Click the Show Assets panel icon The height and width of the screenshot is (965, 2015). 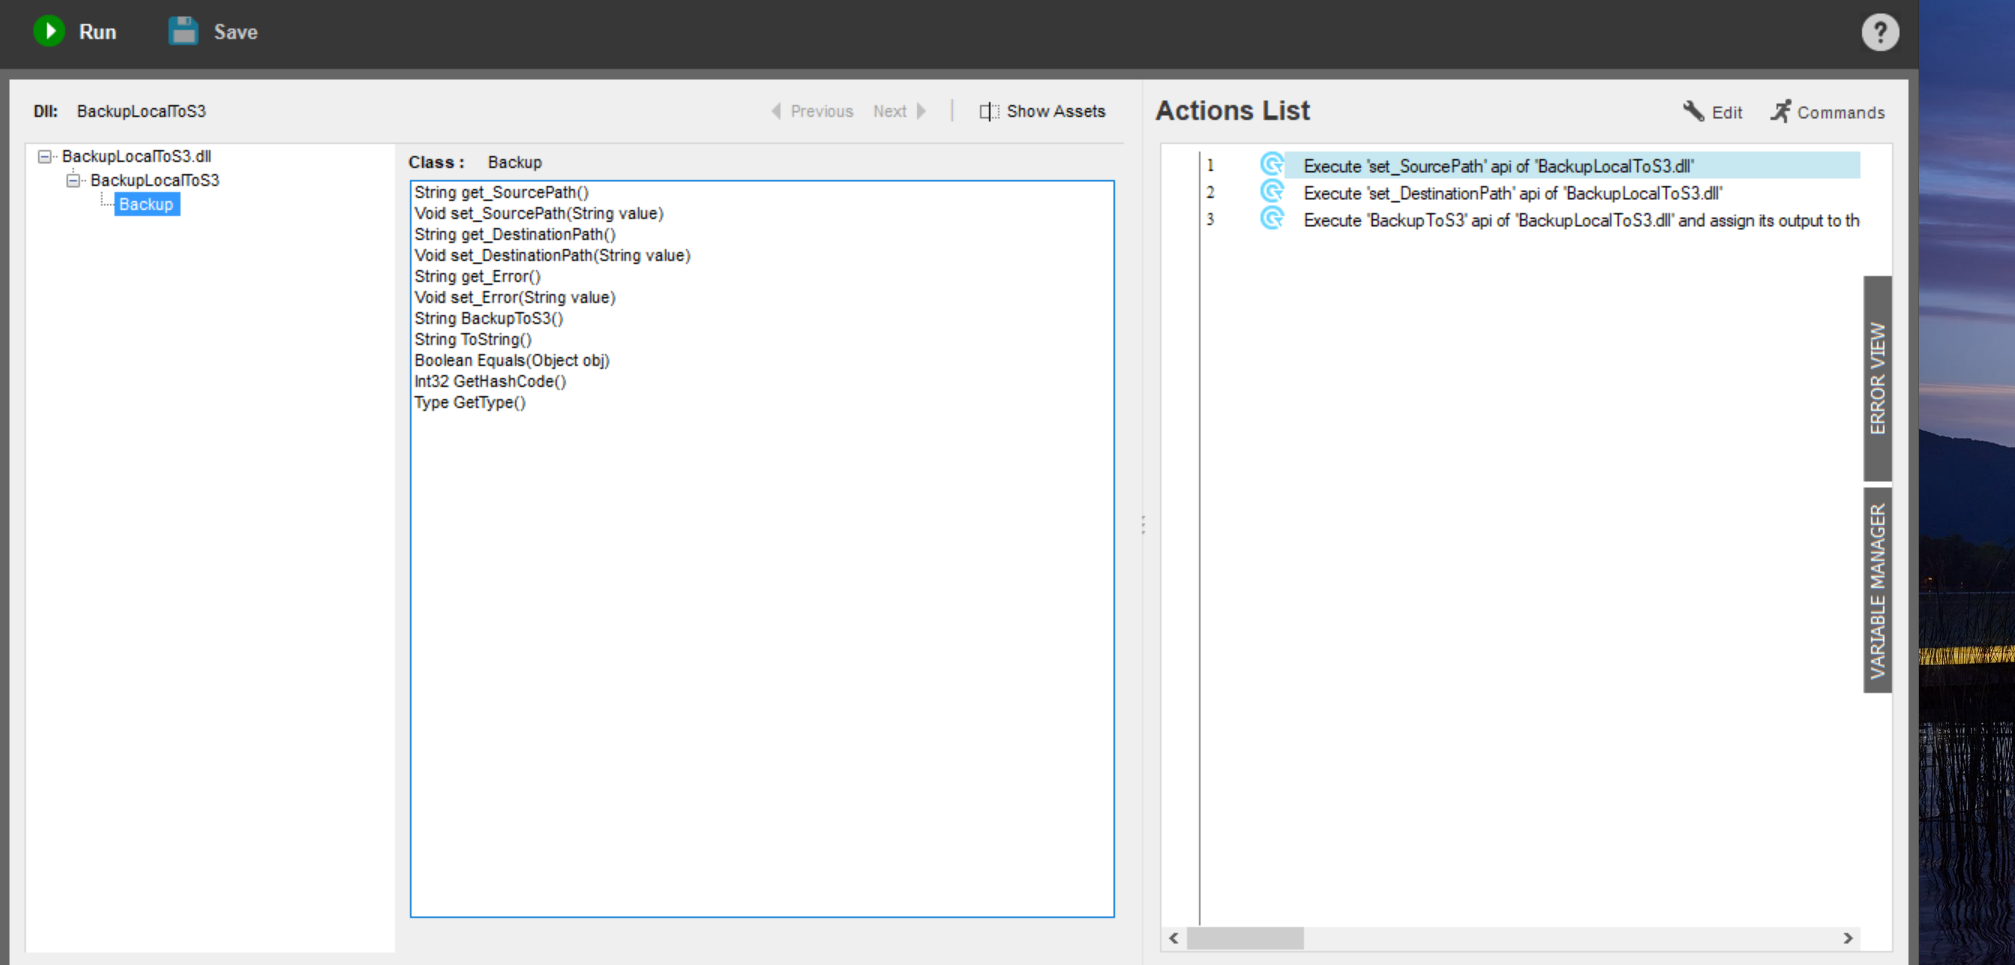988,112
